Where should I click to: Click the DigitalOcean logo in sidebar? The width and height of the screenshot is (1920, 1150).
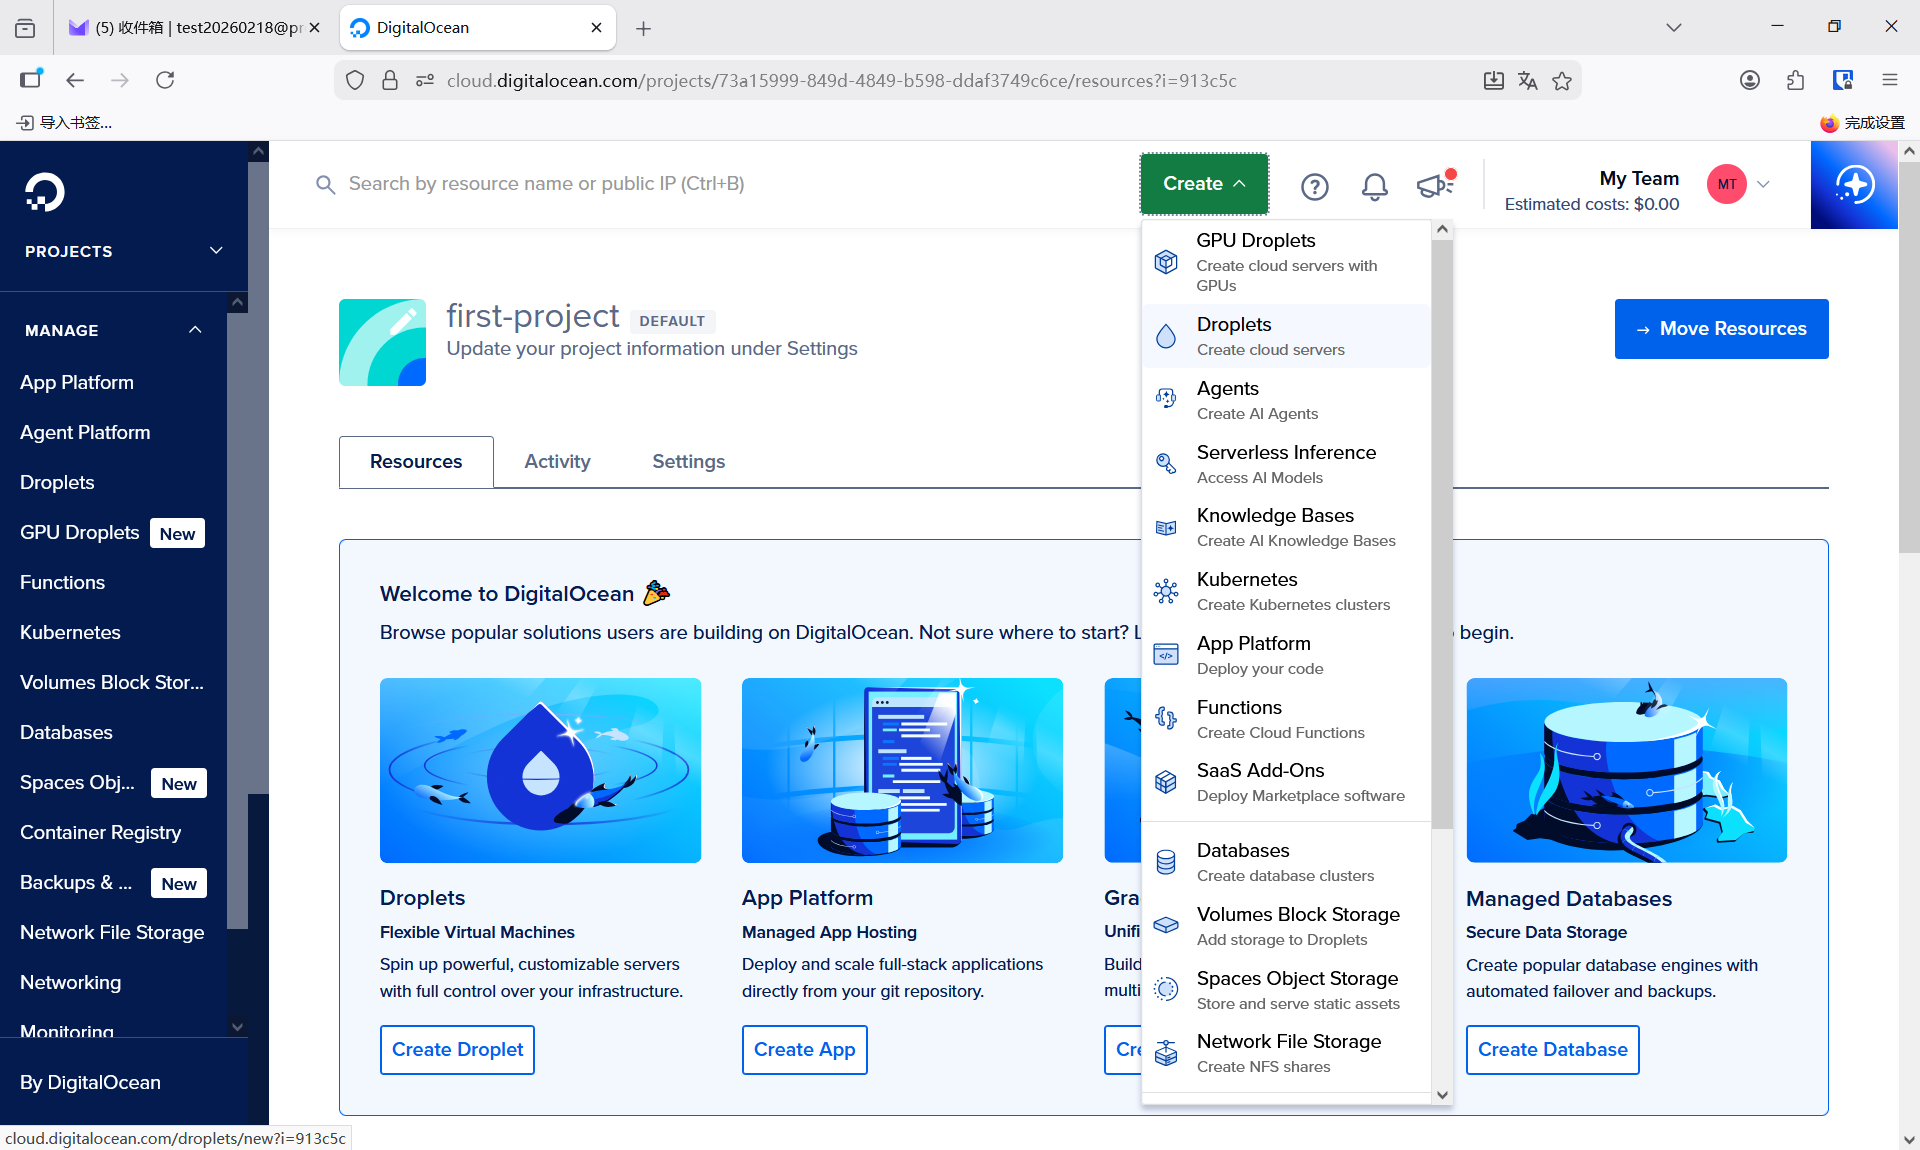45,192
